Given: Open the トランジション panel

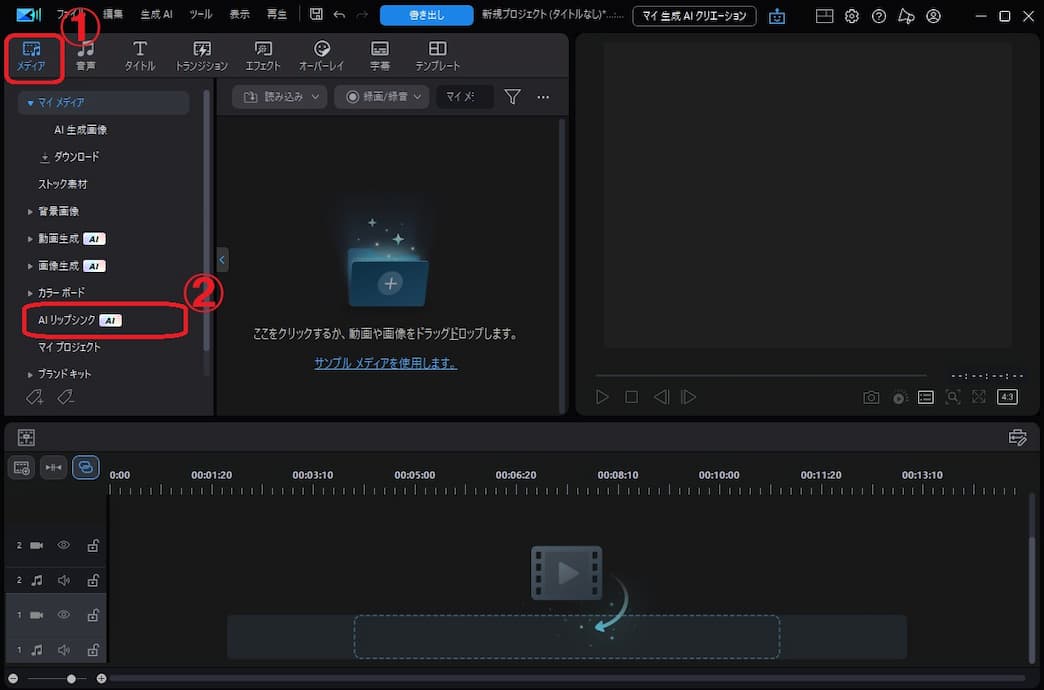Looking at the screenshot, I should [x=201, y=55].
